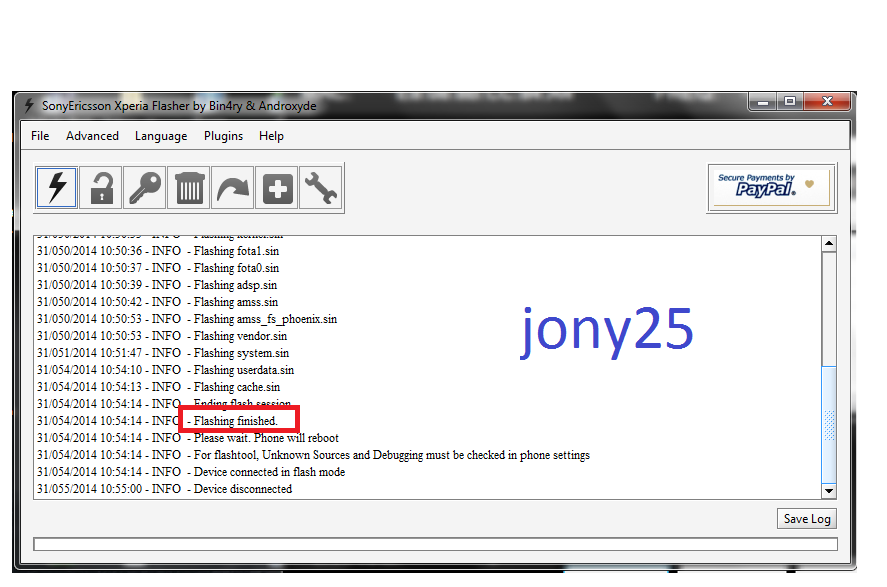
Task: Open the Help menu
Action: pos(271,136)
